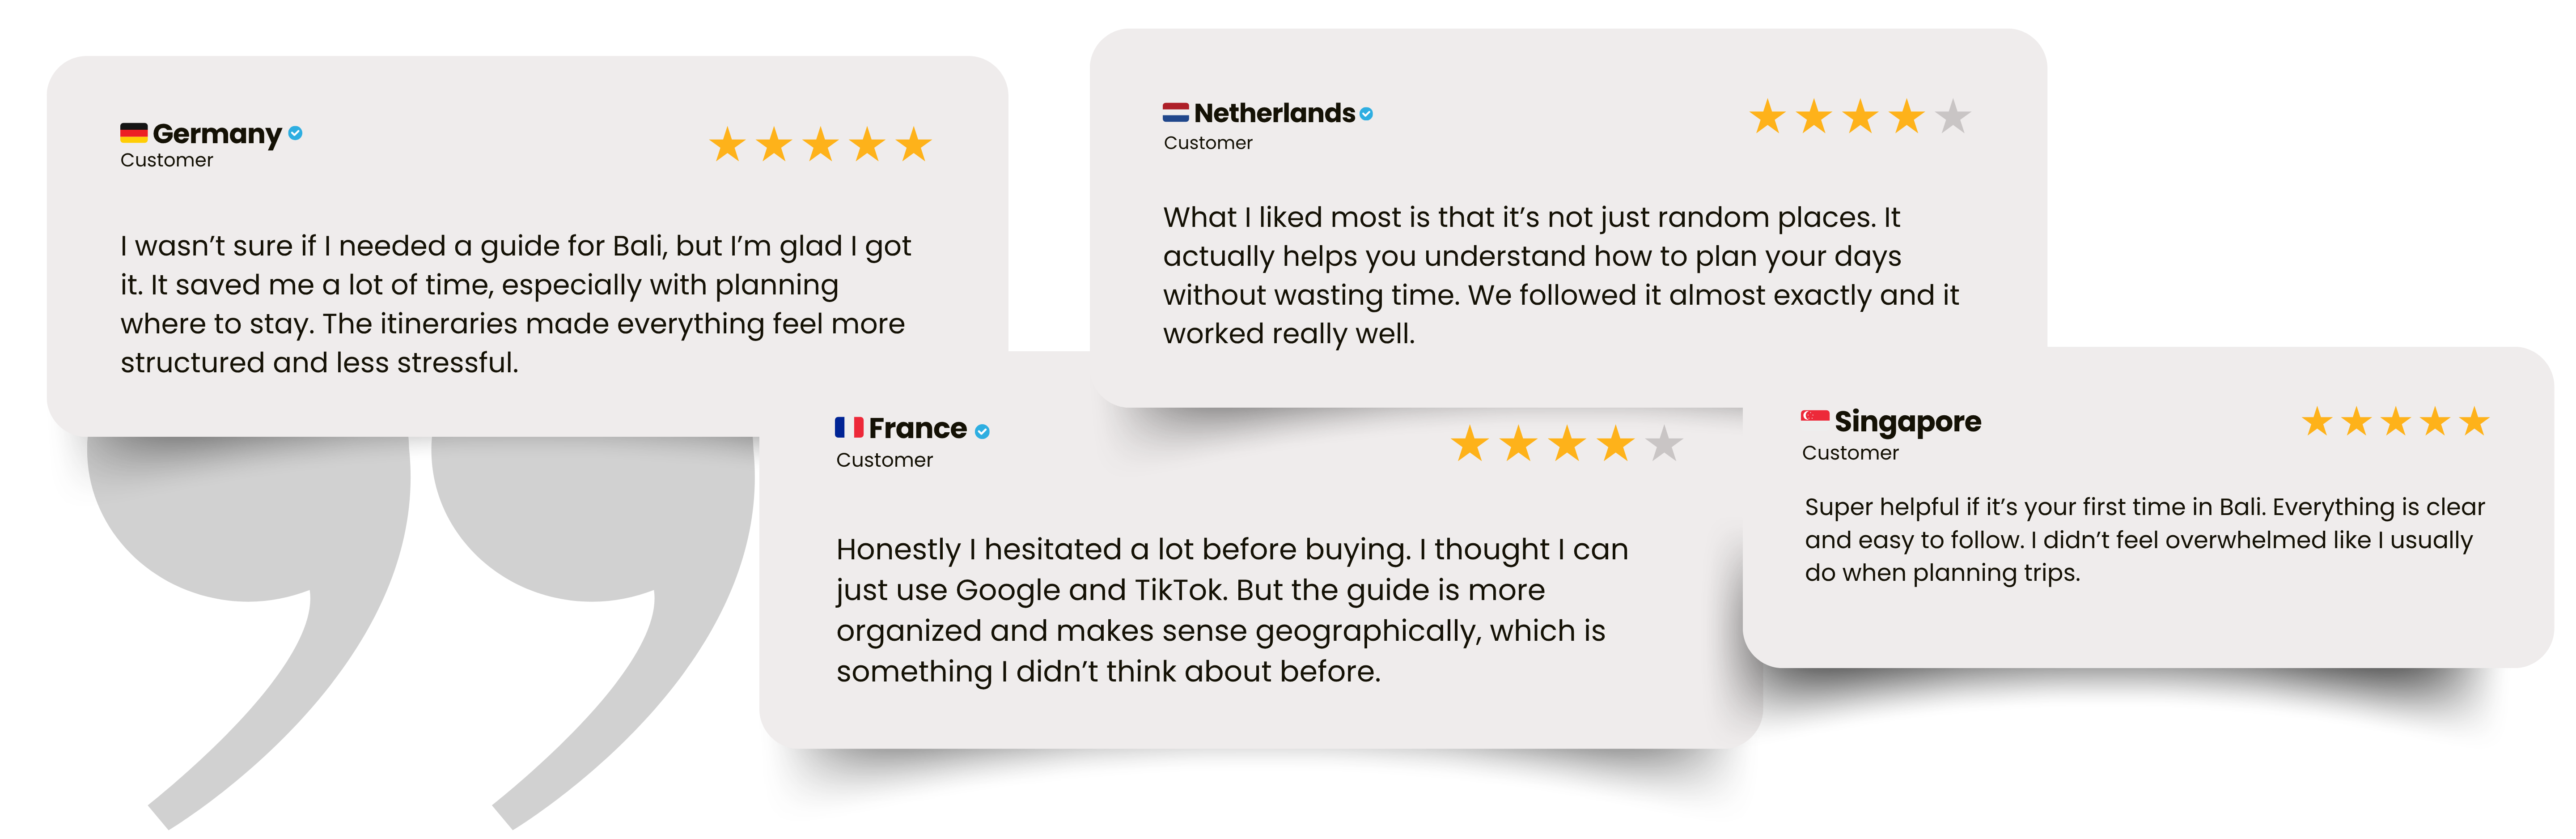This screenshot has height=839, width=2576.
Task: Click the fifth gray star in Netherlands review
Action: 1952,117
